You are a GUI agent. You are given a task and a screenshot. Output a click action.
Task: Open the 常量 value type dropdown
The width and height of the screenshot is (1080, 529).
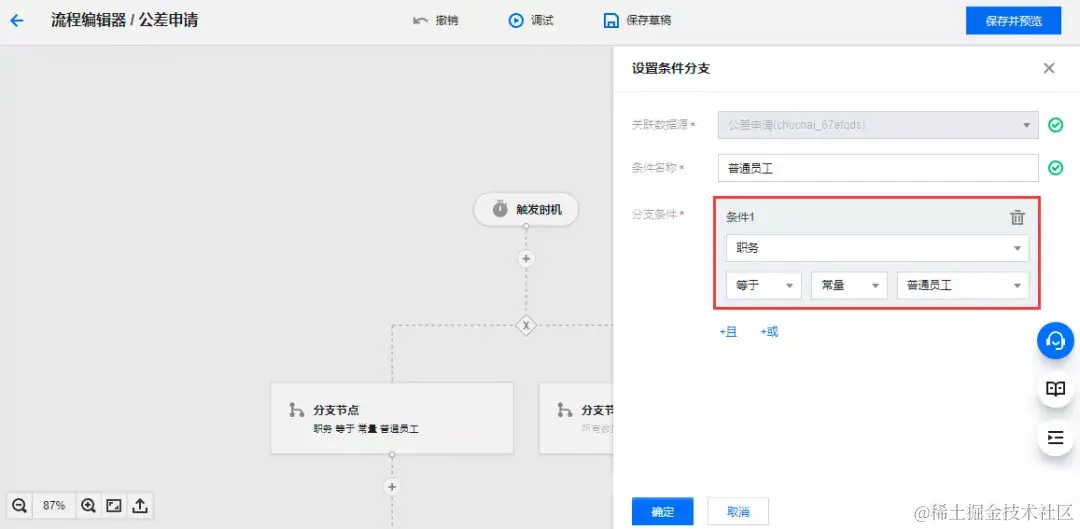click(849, 285)
